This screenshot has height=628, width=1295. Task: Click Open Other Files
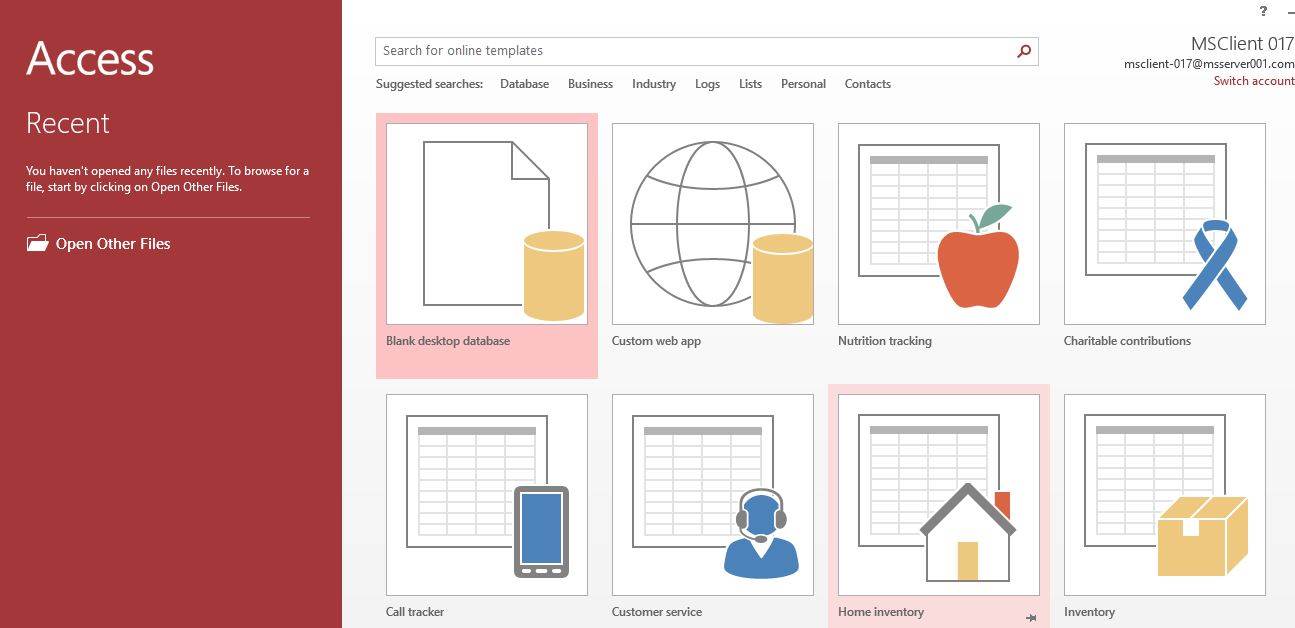coord(113,243)
